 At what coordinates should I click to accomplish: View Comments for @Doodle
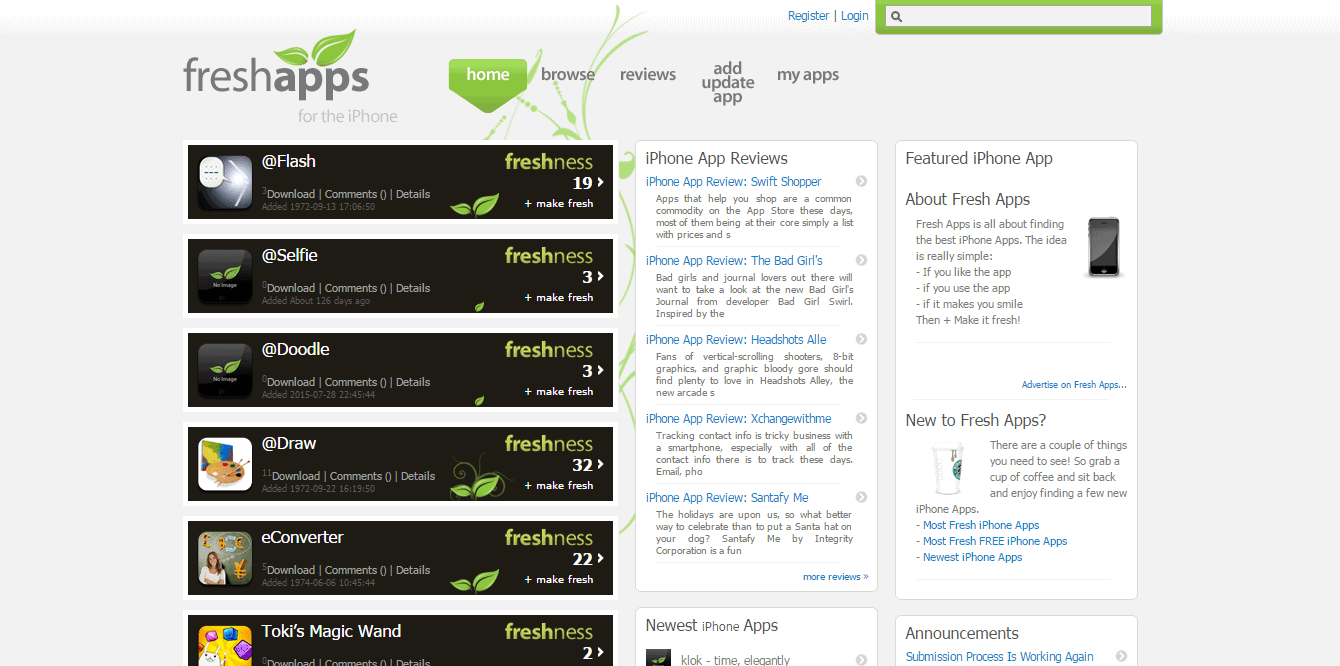[x=355, y=382]
